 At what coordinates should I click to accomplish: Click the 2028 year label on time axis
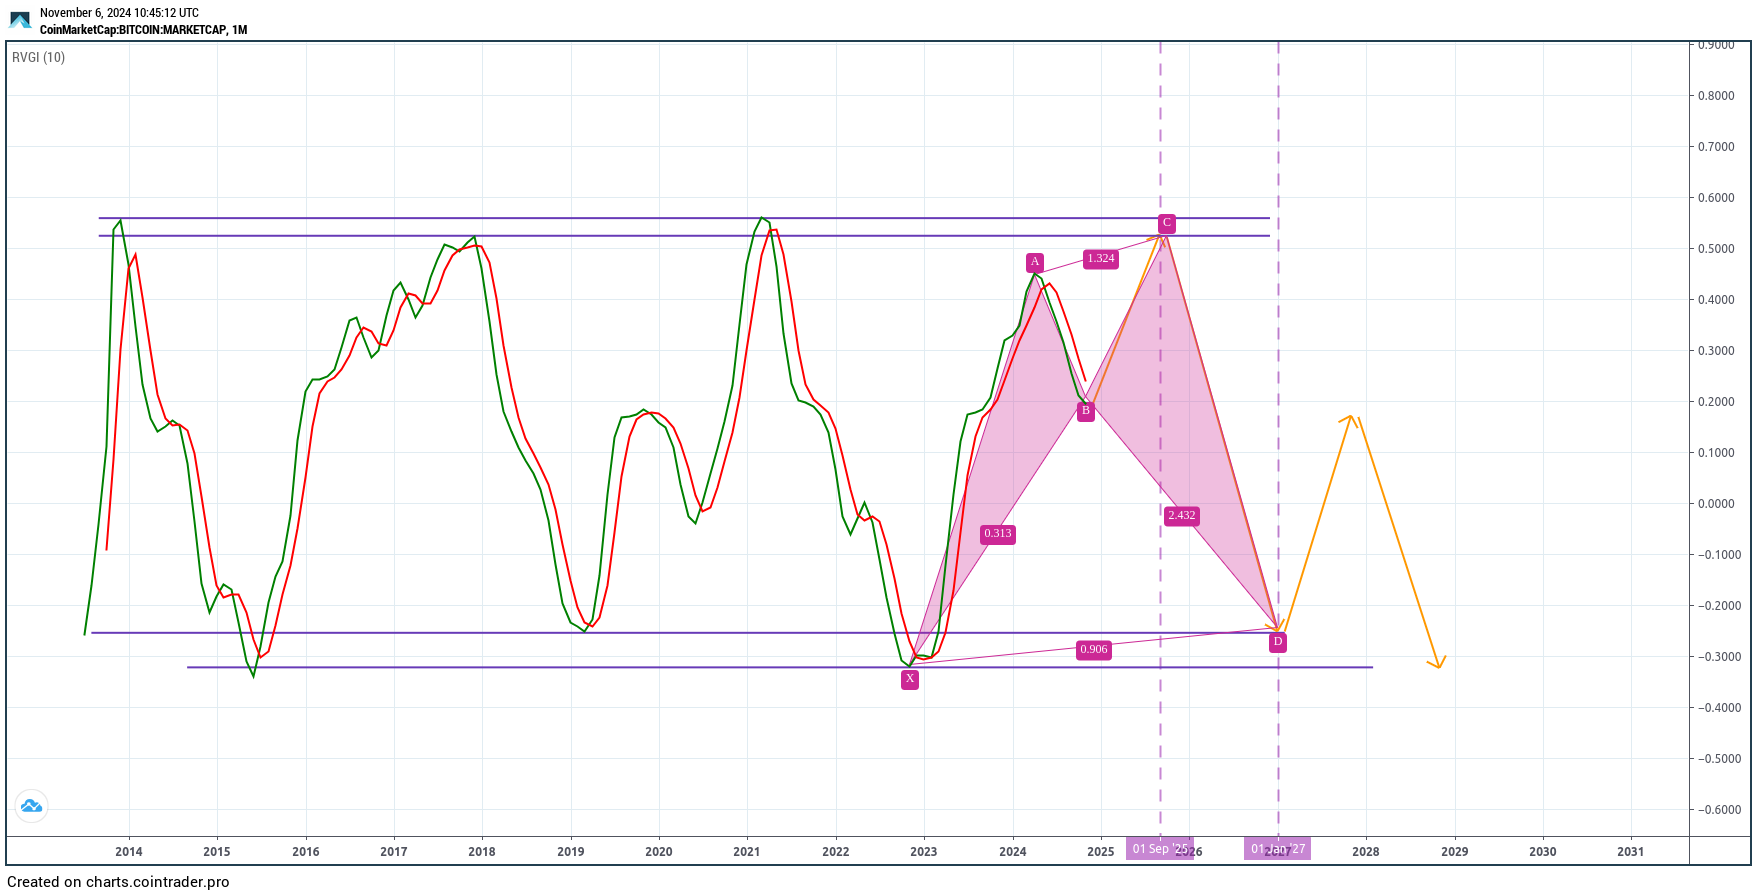1366,852
